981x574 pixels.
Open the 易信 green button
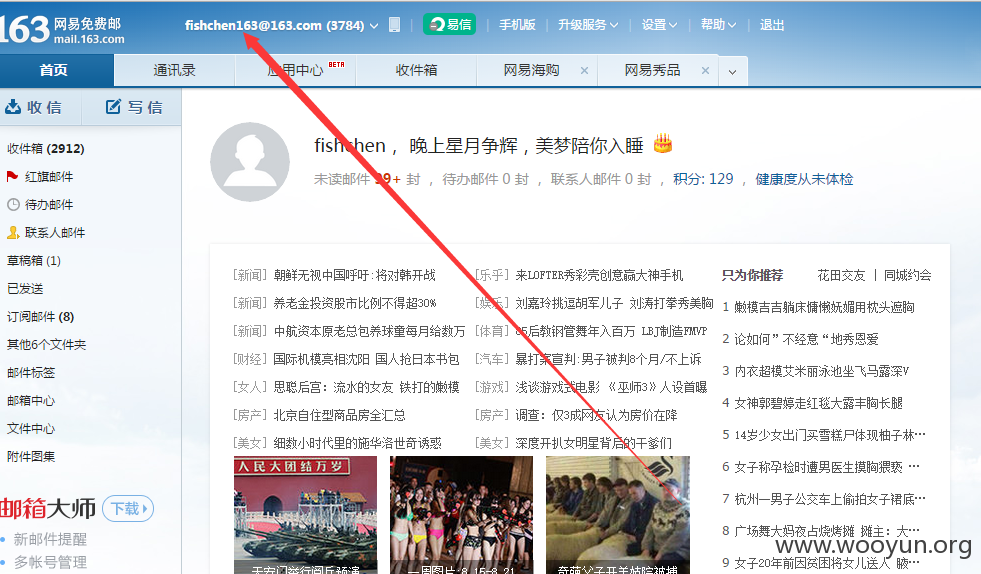449,24
